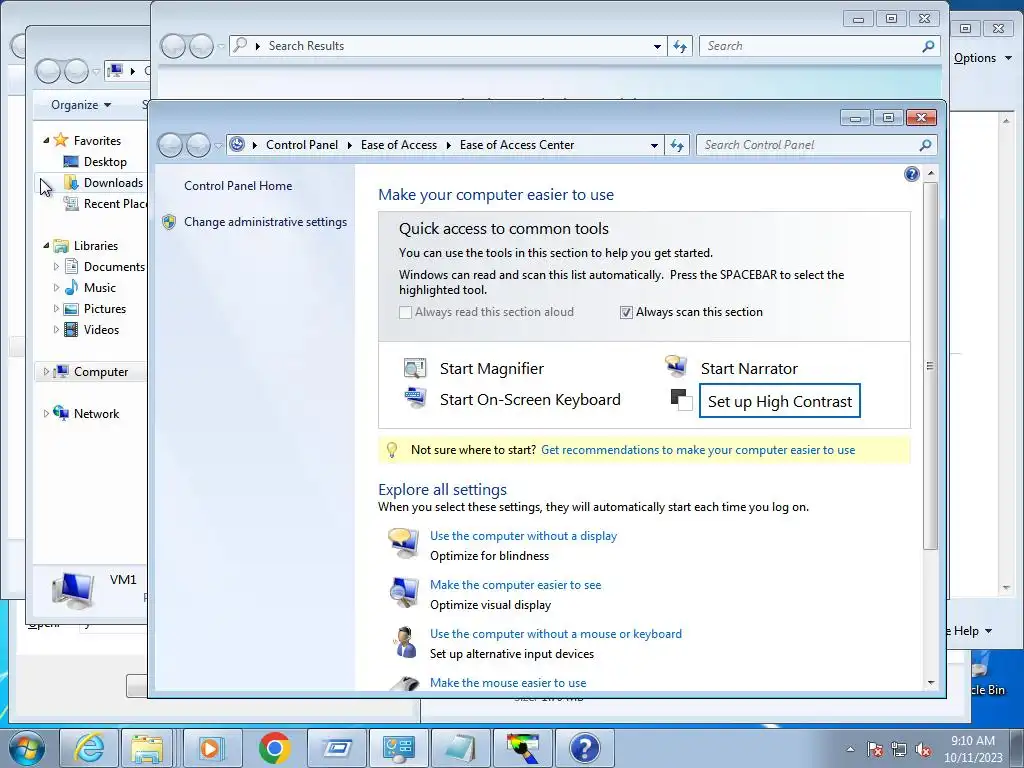Open the Ease of Access address bar dropdown
The width and height of the screenshot is (1024, 768).
(x=654, y=145)
